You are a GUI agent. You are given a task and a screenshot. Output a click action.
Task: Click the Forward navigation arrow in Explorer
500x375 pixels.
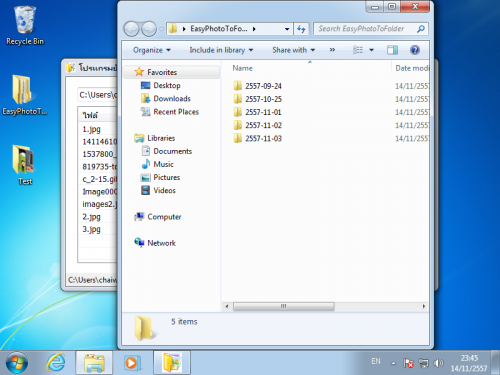tap(149, 29)
